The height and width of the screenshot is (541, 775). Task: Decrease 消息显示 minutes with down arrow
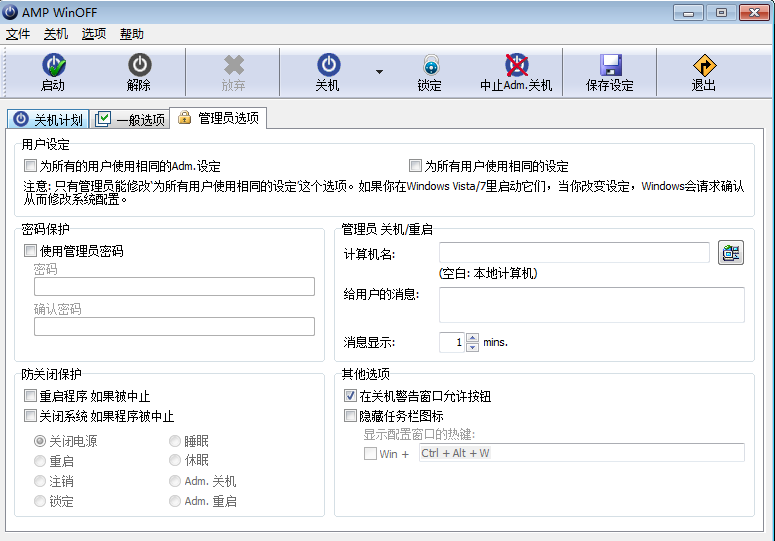[472, 347]
